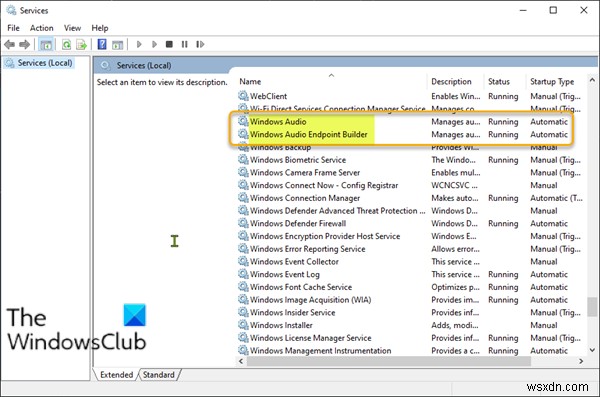
Task: Click the Refresh toolbar icon
Action: coord(67,44)
